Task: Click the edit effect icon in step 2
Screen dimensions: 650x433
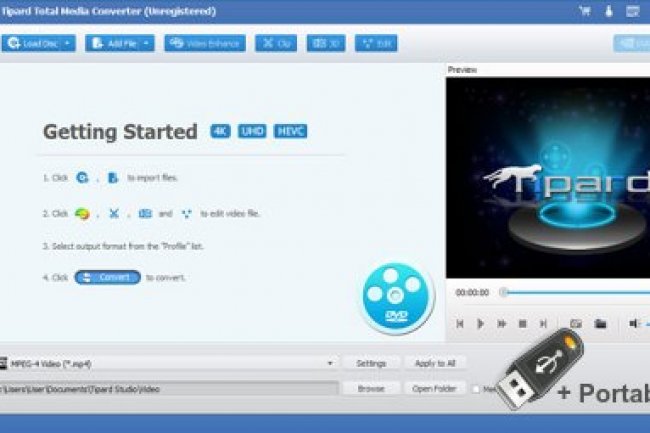Action: [187, 214]
